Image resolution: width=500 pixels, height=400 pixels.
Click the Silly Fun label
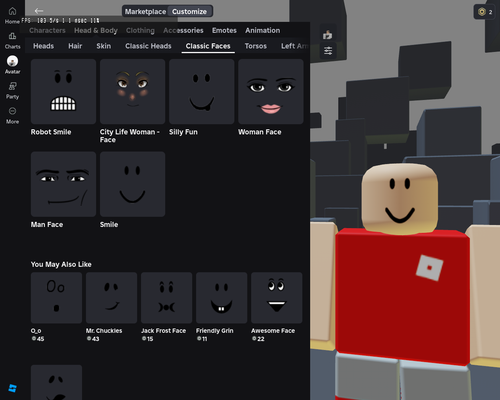coord(183,132)
